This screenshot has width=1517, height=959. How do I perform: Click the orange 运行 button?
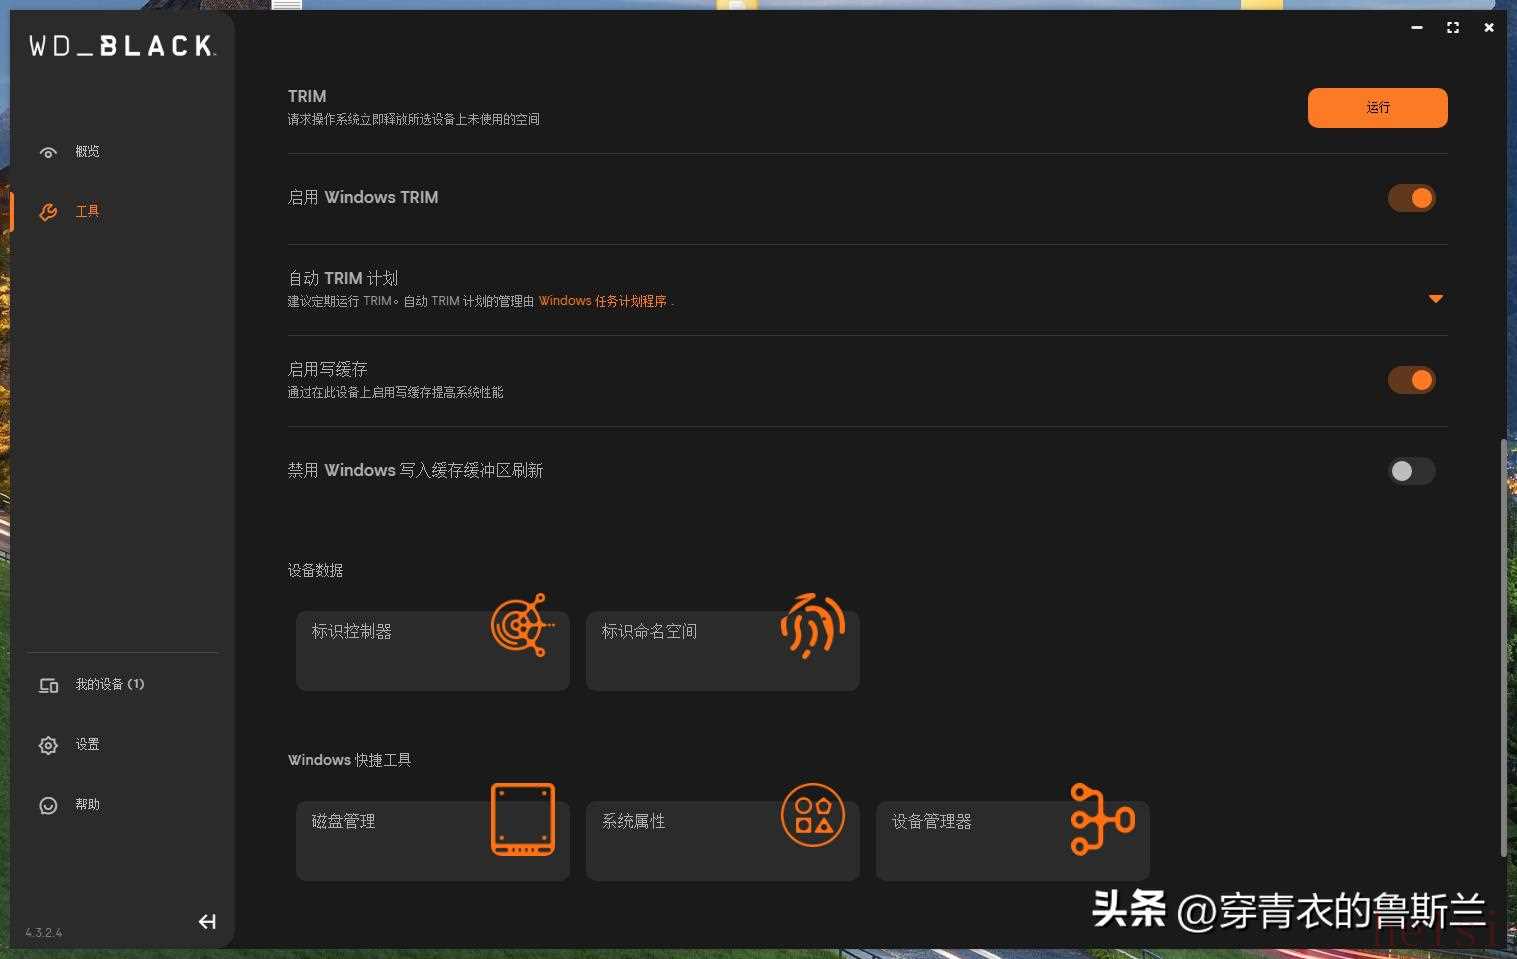1377,108
